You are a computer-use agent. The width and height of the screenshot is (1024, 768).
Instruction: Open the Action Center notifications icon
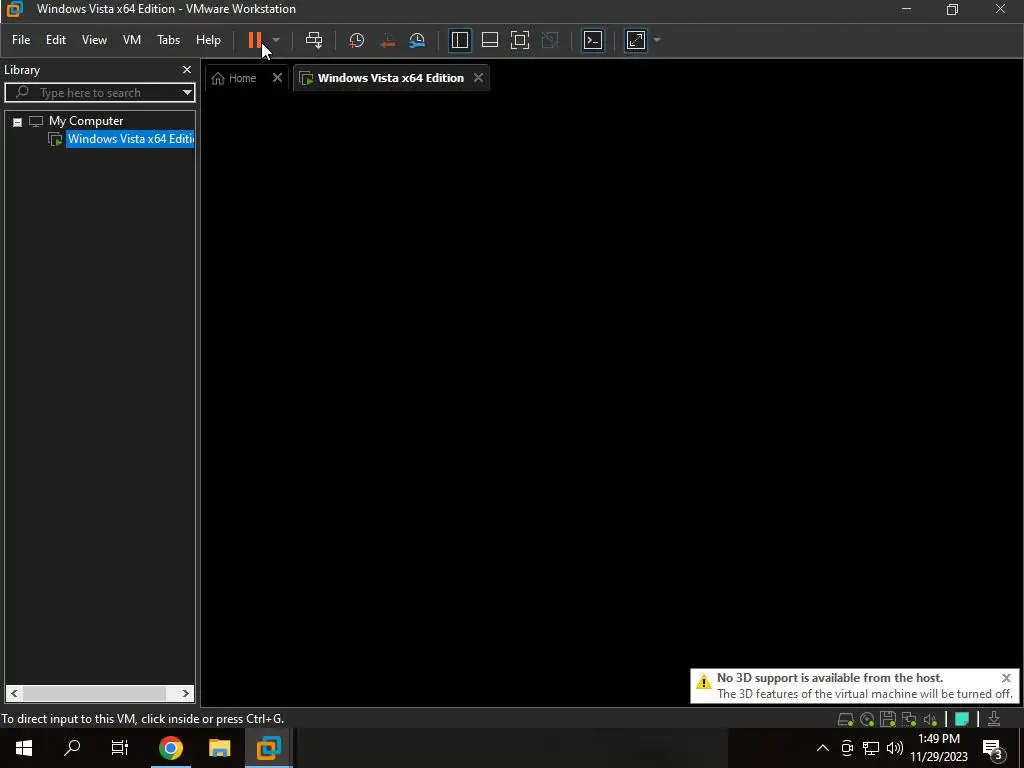point(994,749)
